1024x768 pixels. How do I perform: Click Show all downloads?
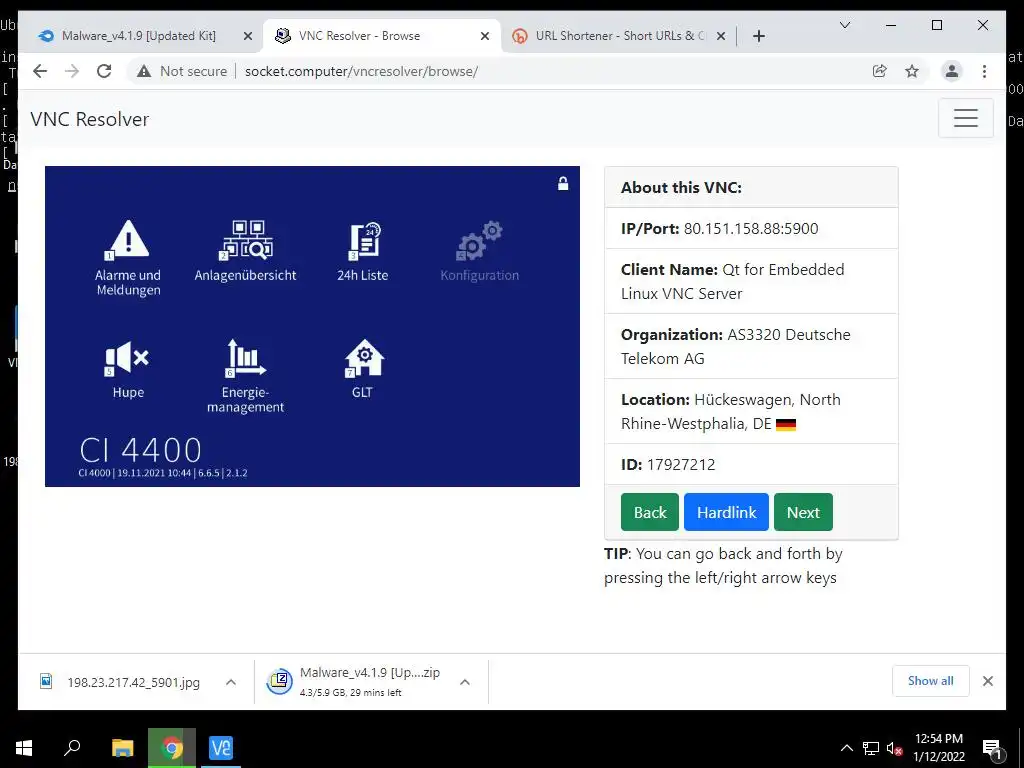pos(931,680)
